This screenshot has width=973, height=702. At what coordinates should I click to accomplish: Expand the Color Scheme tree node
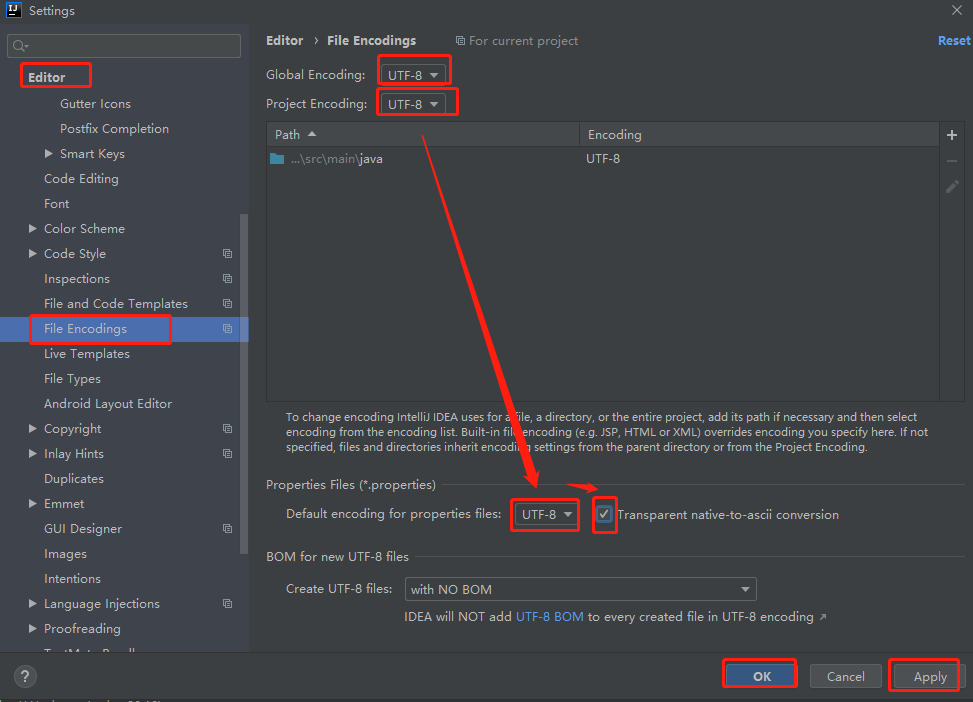(x=33, y=228)
